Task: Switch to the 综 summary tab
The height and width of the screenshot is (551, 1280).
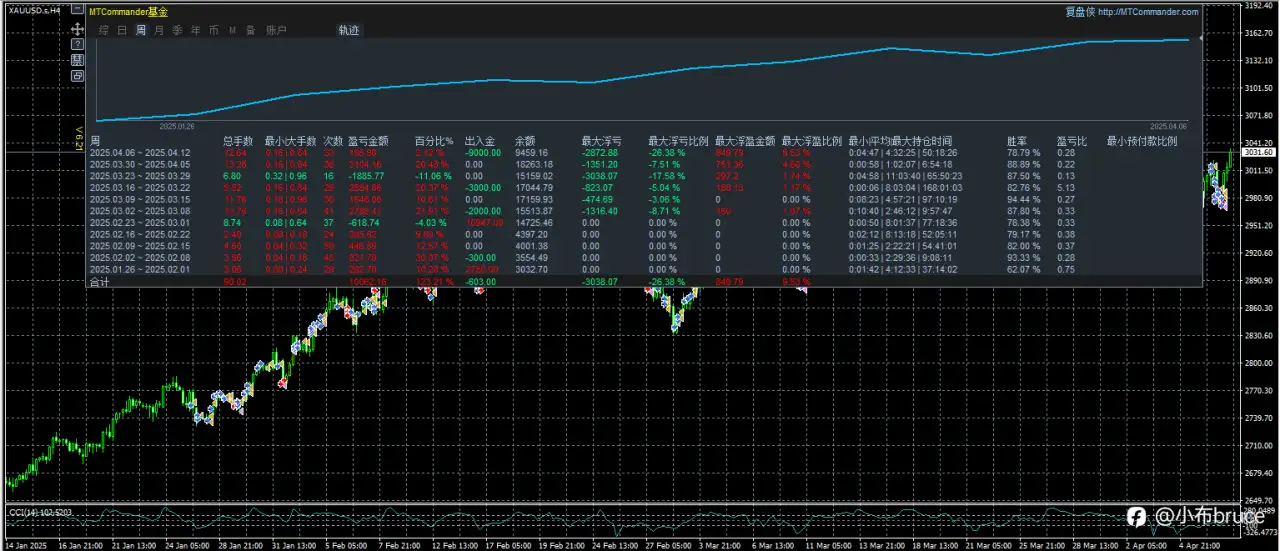Action: [105, 30]
